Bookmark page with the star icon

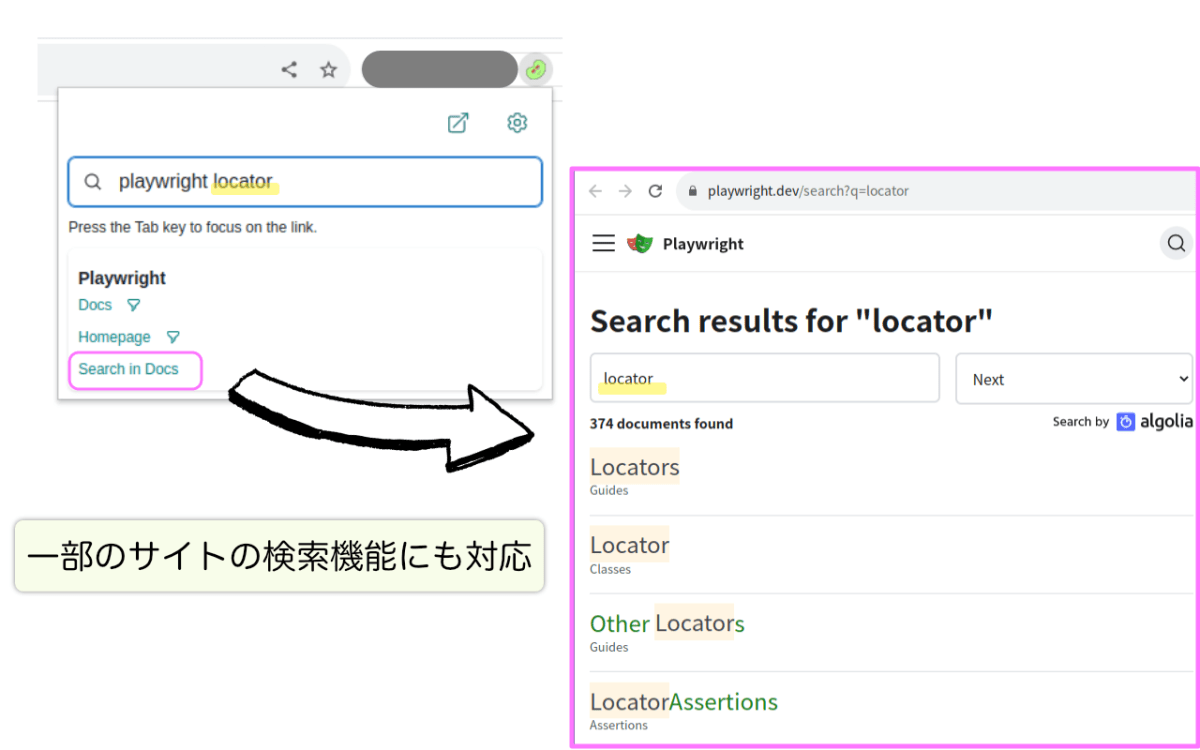pyautogui.click(x=328, y=69)
